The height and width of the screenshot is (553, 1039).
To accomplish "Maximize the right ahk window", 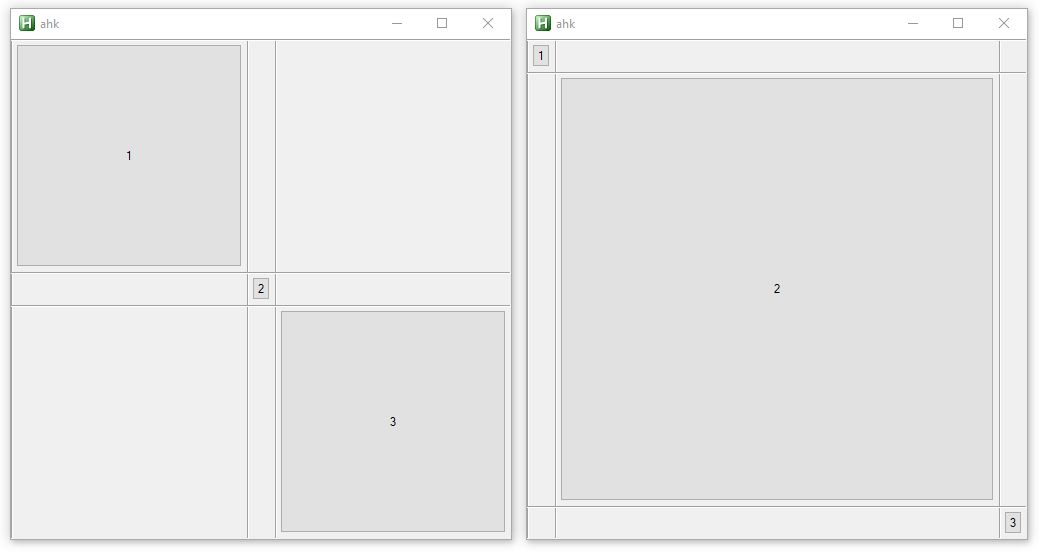I will (x=958, y=23).
